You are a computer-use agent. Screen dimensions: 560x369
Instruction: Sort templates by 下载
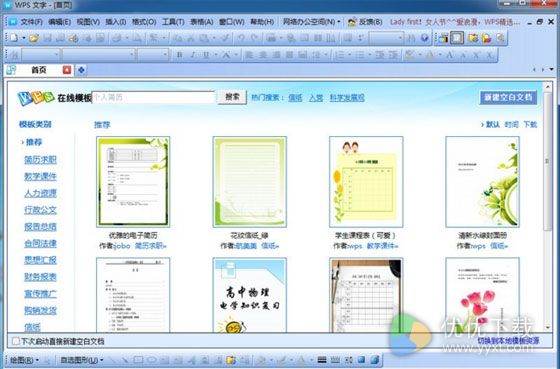pyautogui.click(x=530, y=124)
